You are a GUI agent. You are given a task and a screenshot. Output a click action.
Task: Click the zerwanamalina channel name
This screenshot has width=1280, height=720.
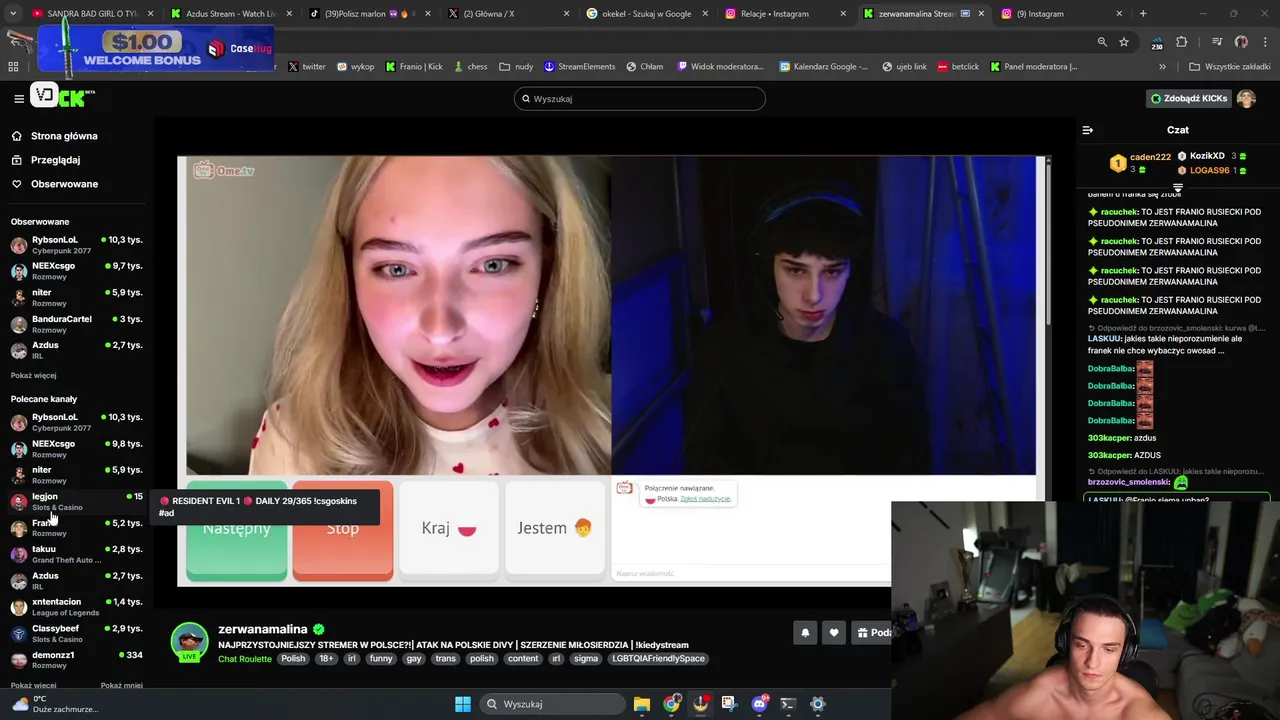tap(263, 629)
